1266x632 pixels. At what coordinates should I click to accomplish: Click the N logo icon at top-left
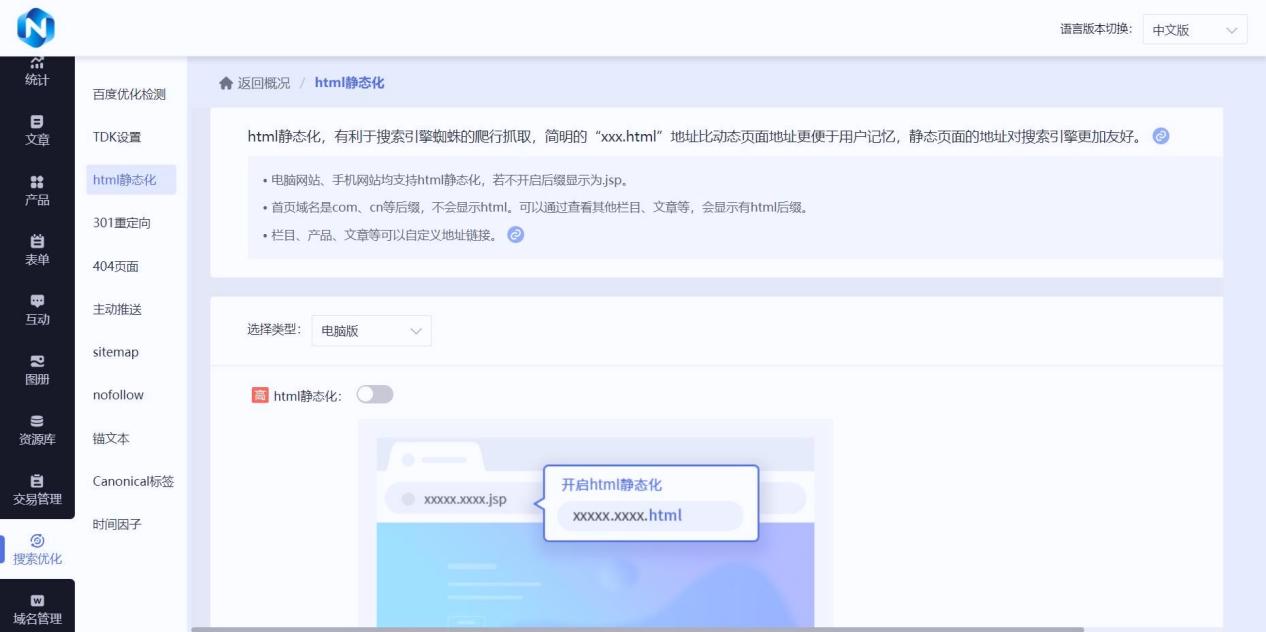36,27
